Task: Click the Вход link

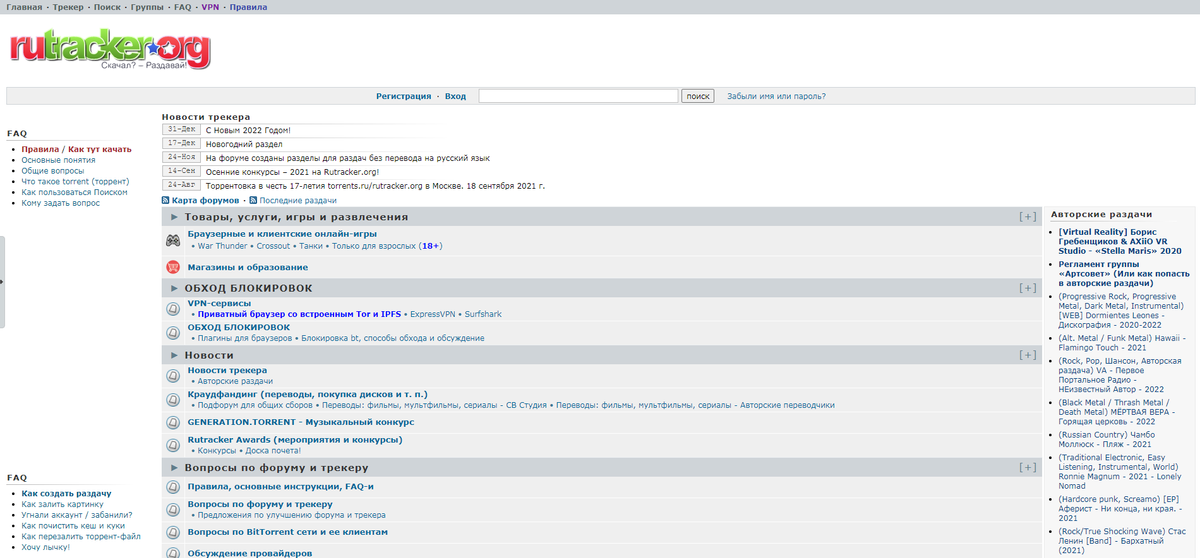Action: pyautogui.click(x=455, y=97)
